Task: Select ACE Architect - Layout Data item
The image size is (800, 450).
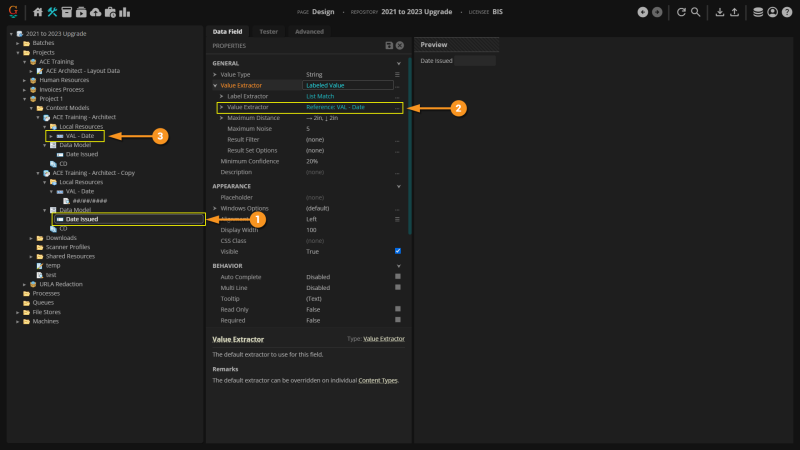Action: 83,71
